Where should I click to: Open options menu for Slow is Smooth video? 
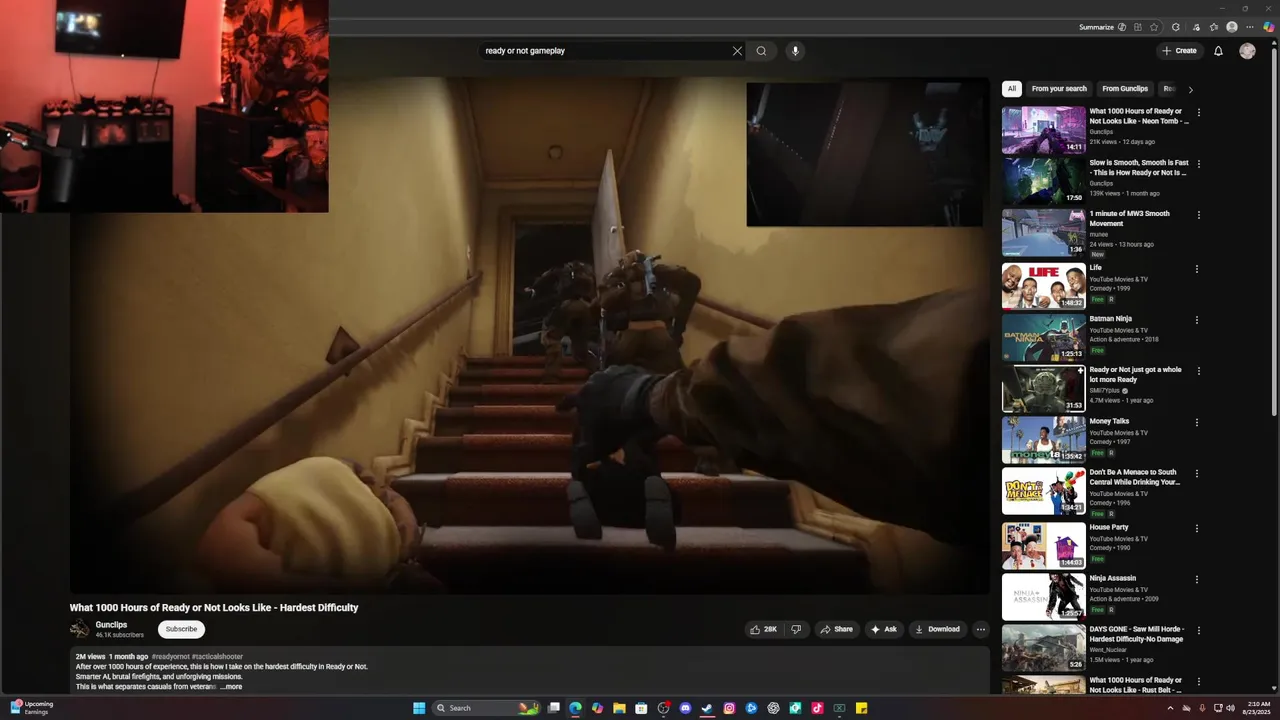pyautogui.click(x=1199, y=164)
